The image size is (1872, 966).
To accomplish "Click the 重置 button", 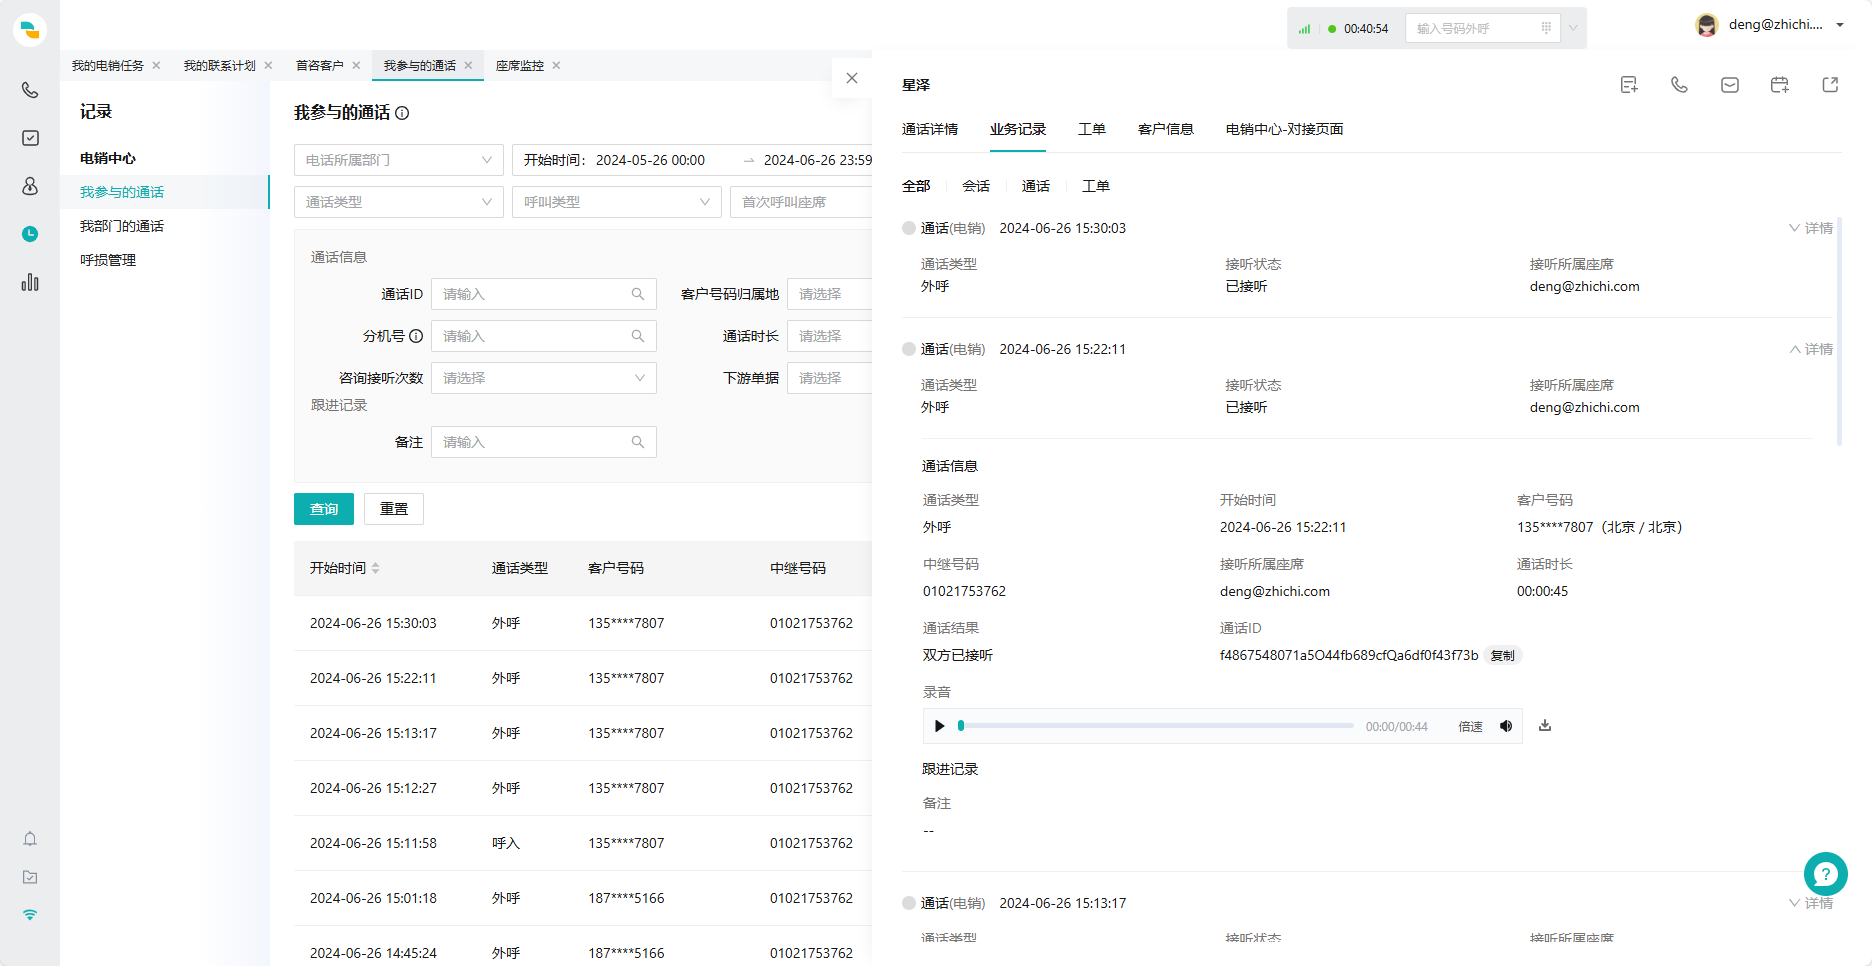I will coord(394,509).
